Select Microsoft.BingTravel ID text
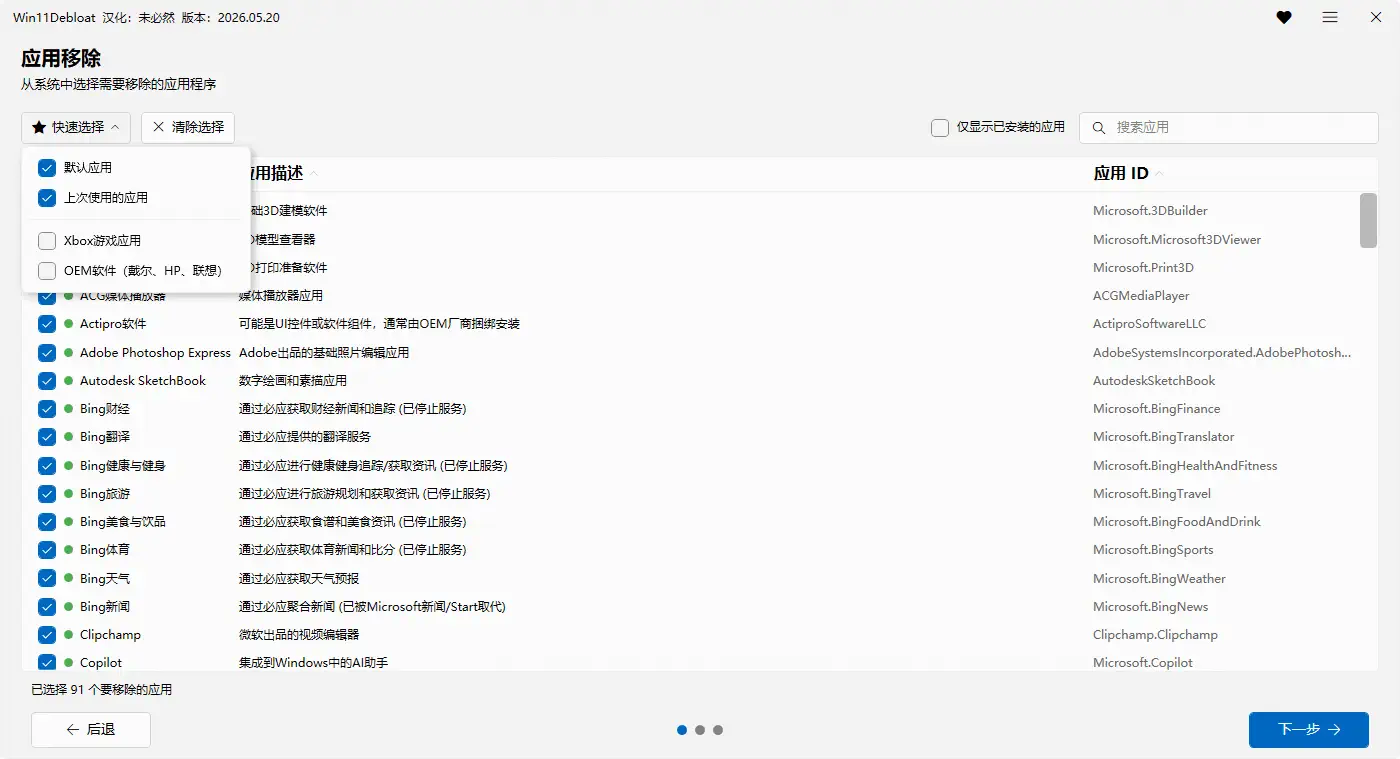This screenshot has height=759, width=1400. (x=1152, y=494)
